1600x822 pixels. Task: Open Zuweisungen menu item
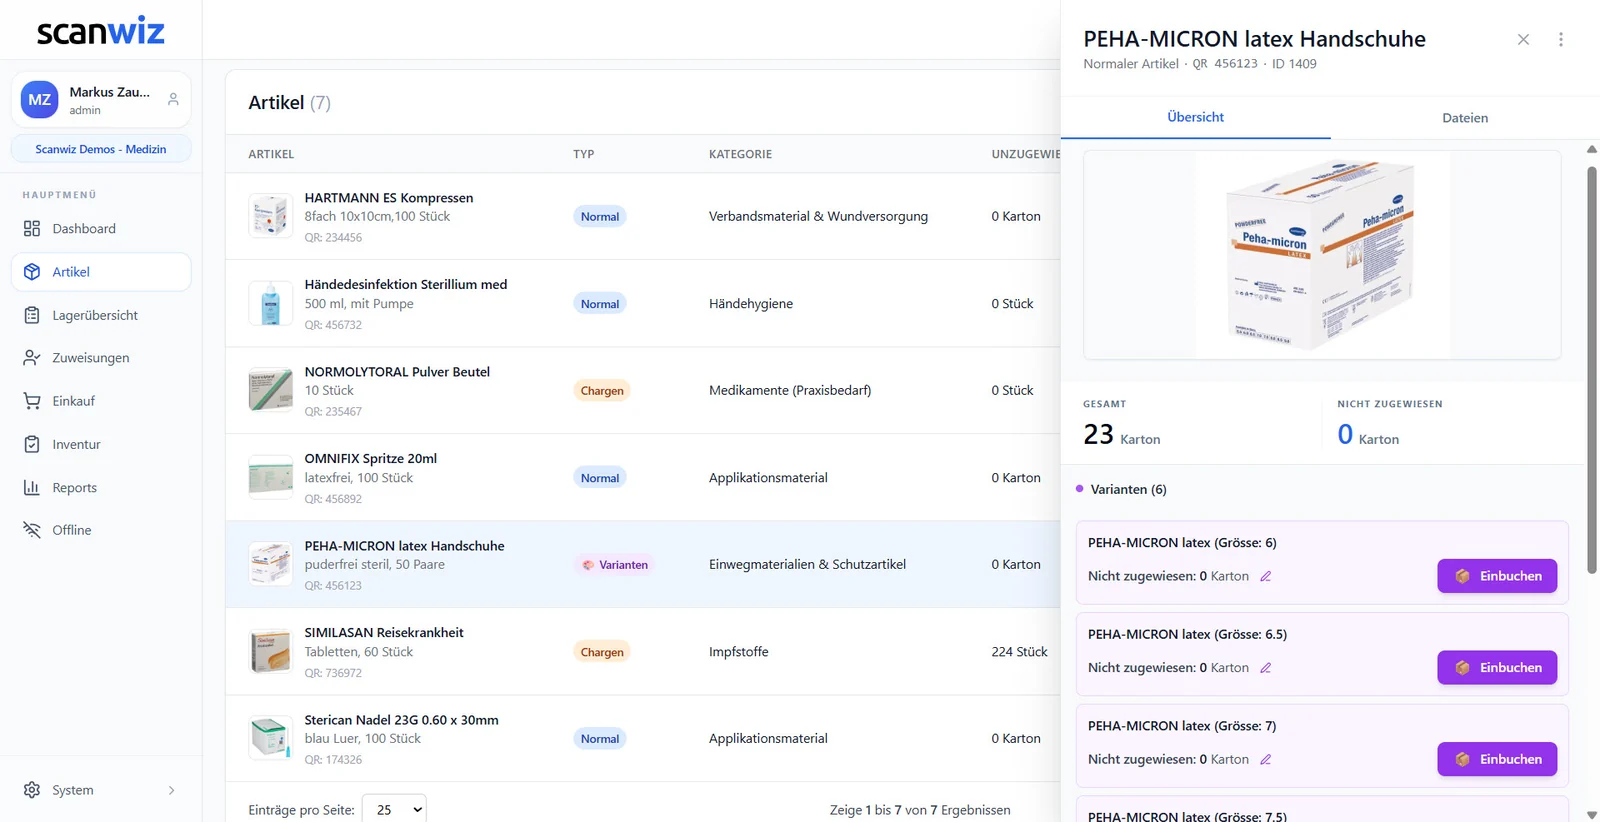coord(101,358)
